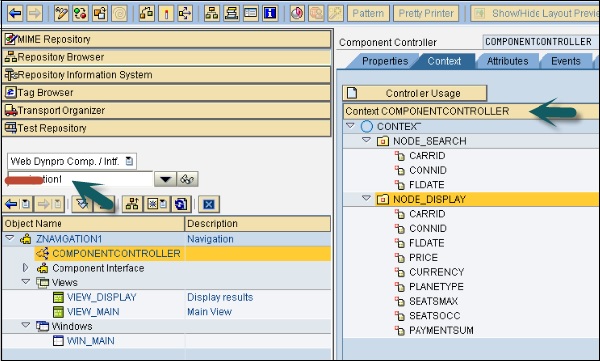Collapse the Views folder
Viewport: 600px width, 361px height.
tap(26, 282)
